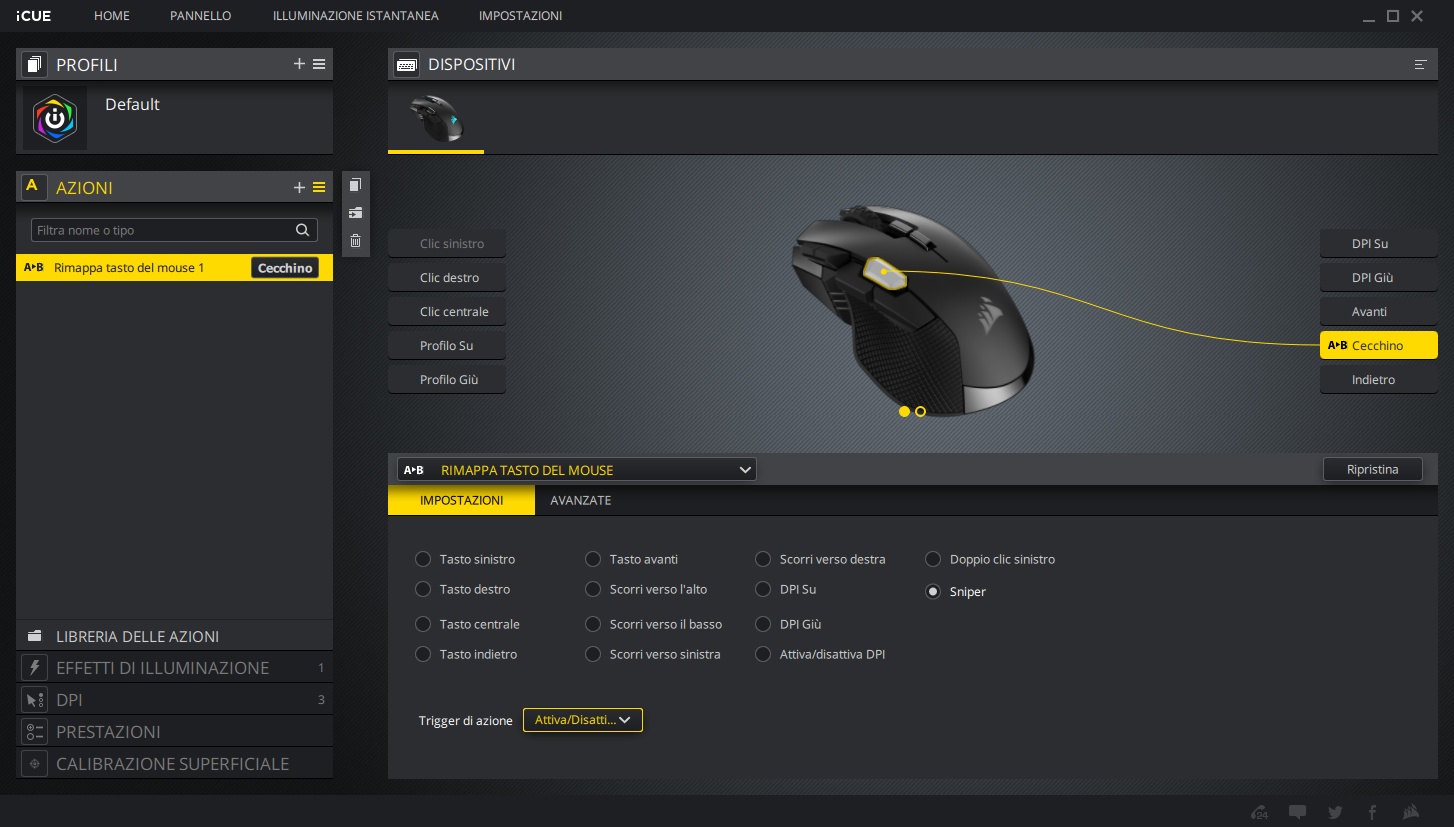Save action to library using the folder arrow icon

point(355,213)
